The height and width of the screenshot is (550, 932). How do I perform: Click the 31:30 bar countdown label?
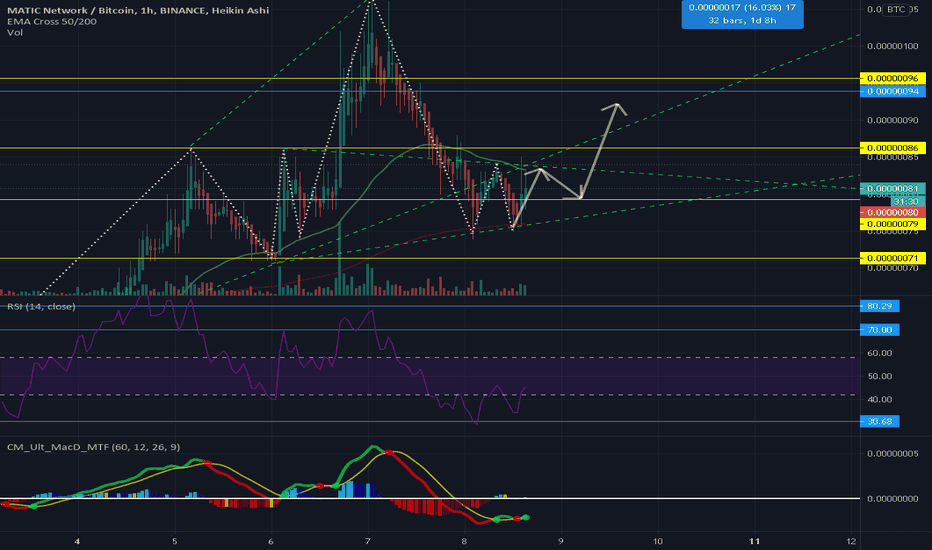click(x=906, y=202)
